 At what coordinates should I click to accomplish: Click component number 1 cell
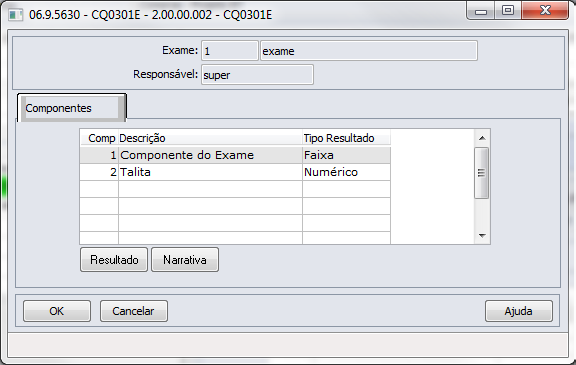(100, 155)
